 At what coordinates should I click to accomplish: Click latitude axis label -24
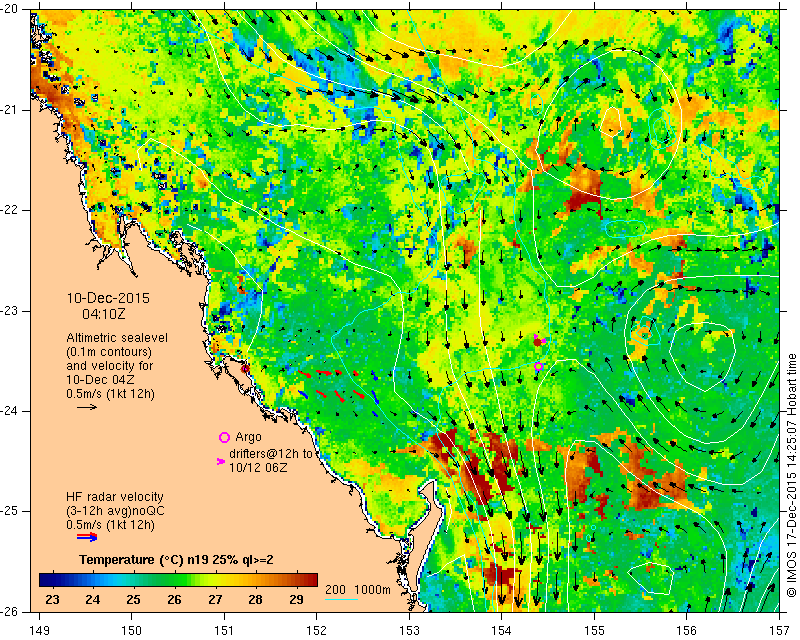coord(10,411)
